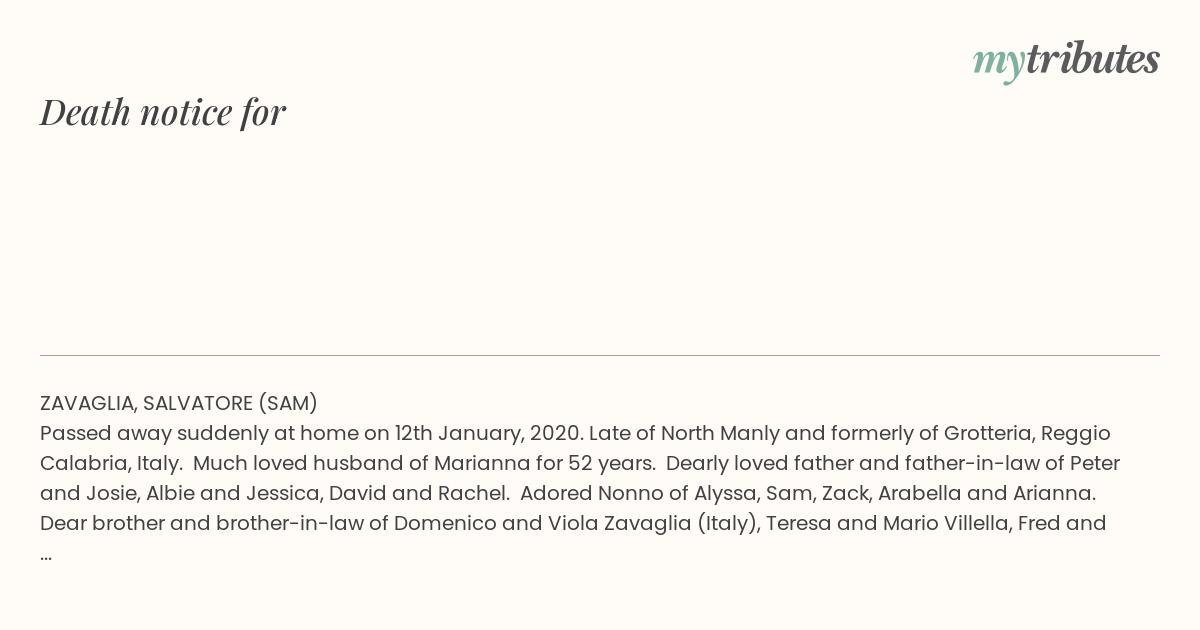Expand the truncated text via the ellipsis
Image resolution: width=1200 pixels, height=630 pixels.
[46, 555]
